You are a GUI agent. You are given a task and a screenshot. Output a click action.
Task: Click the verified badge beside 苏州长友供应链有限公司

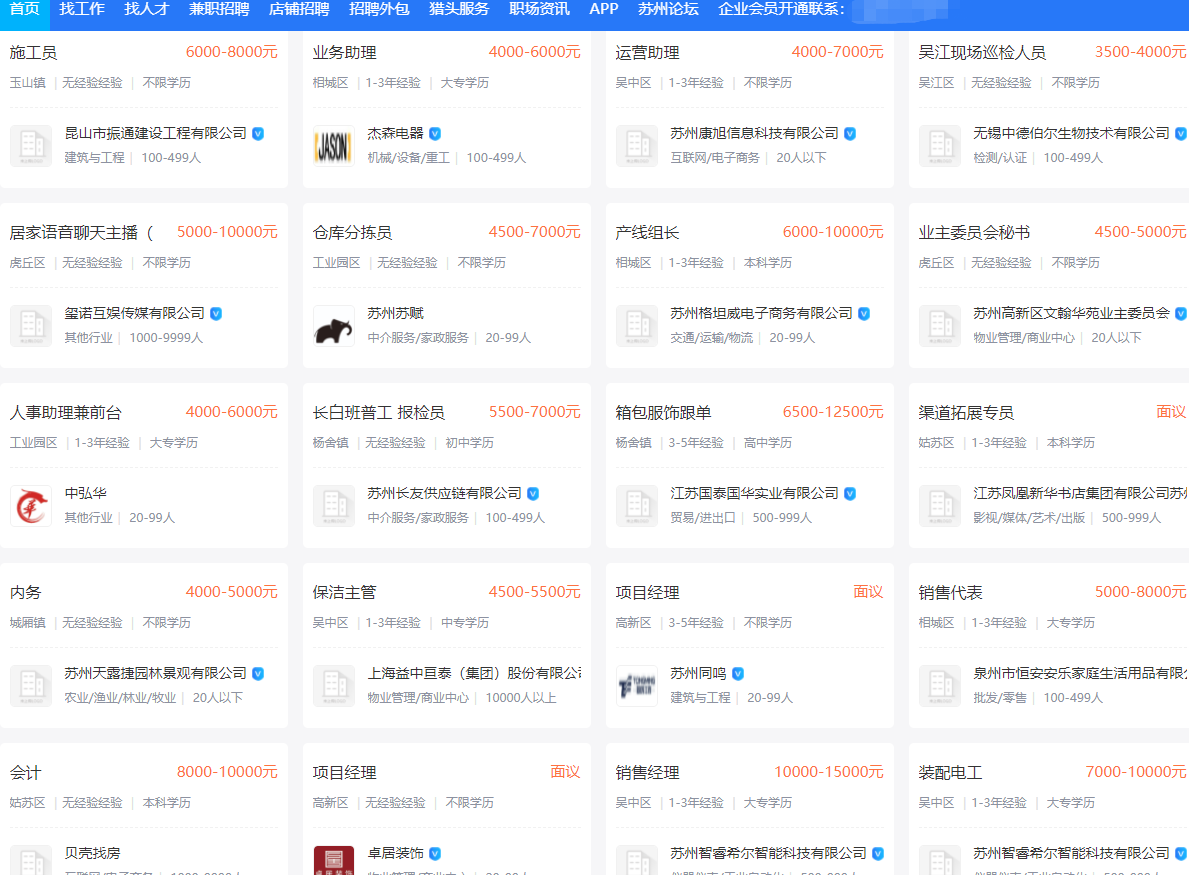click(532, 492)
